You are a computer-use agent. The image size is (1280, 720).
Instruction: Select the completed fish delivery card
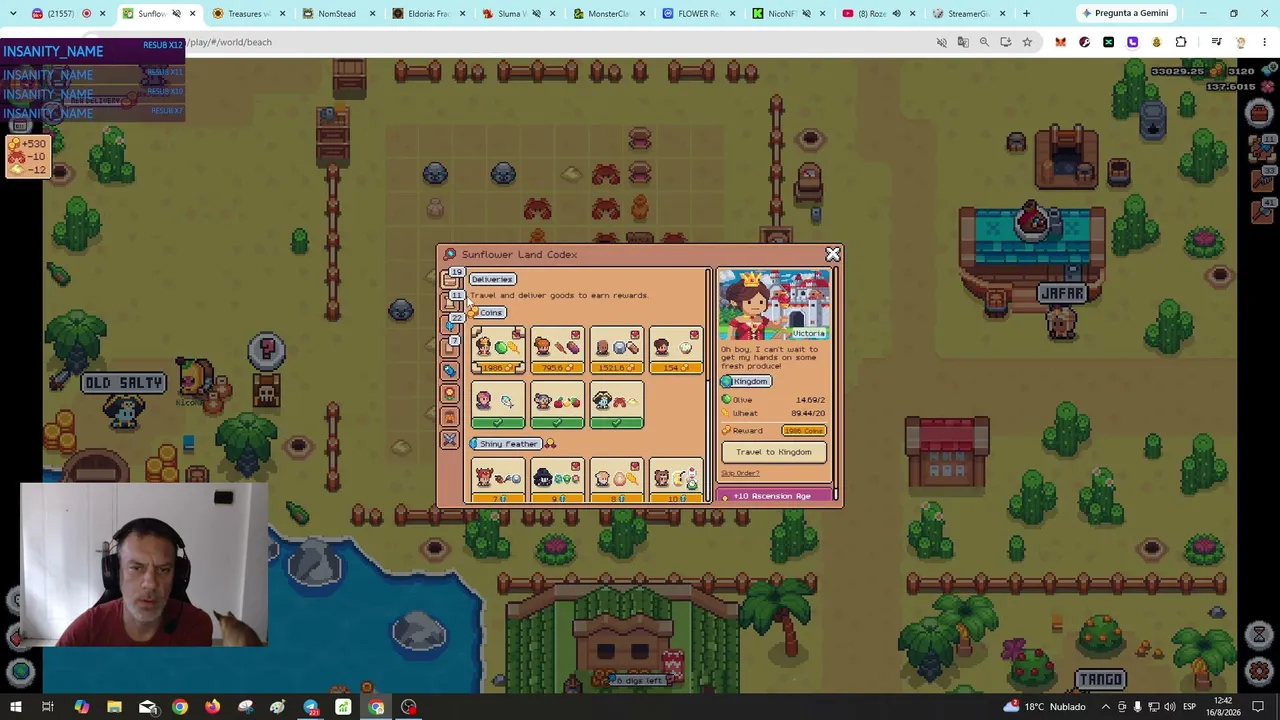pyautogui.click(x=498, y=405)
